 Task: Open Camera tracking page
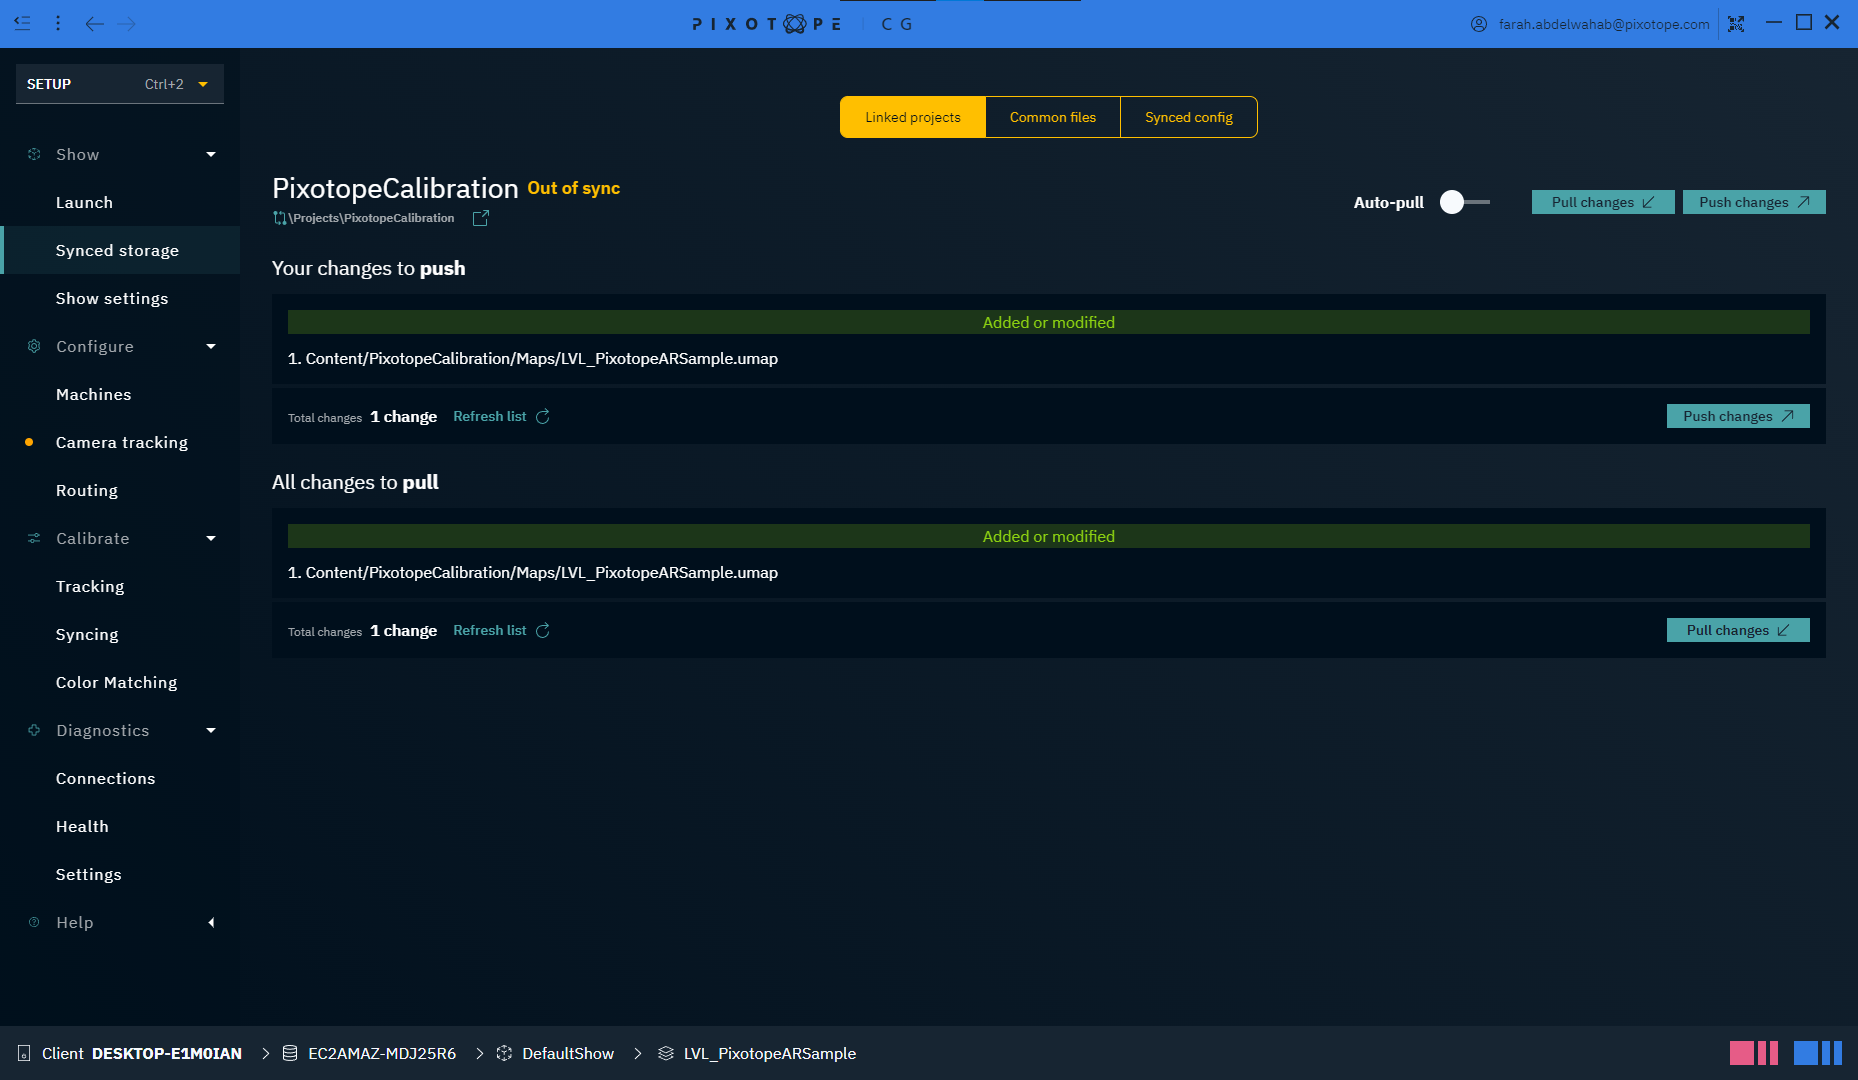click(120, 442)
